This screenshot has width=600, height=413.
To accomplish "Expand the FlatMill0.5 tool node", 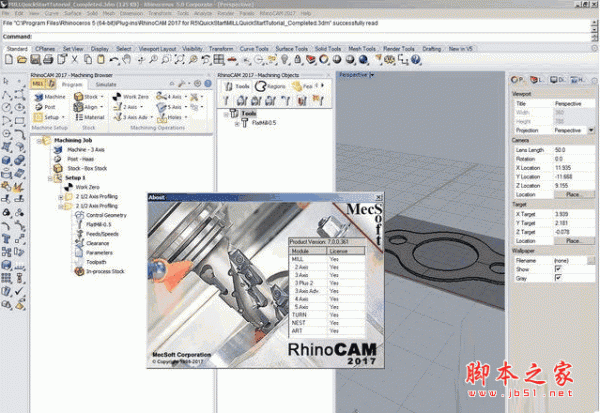I will [237, 123].
